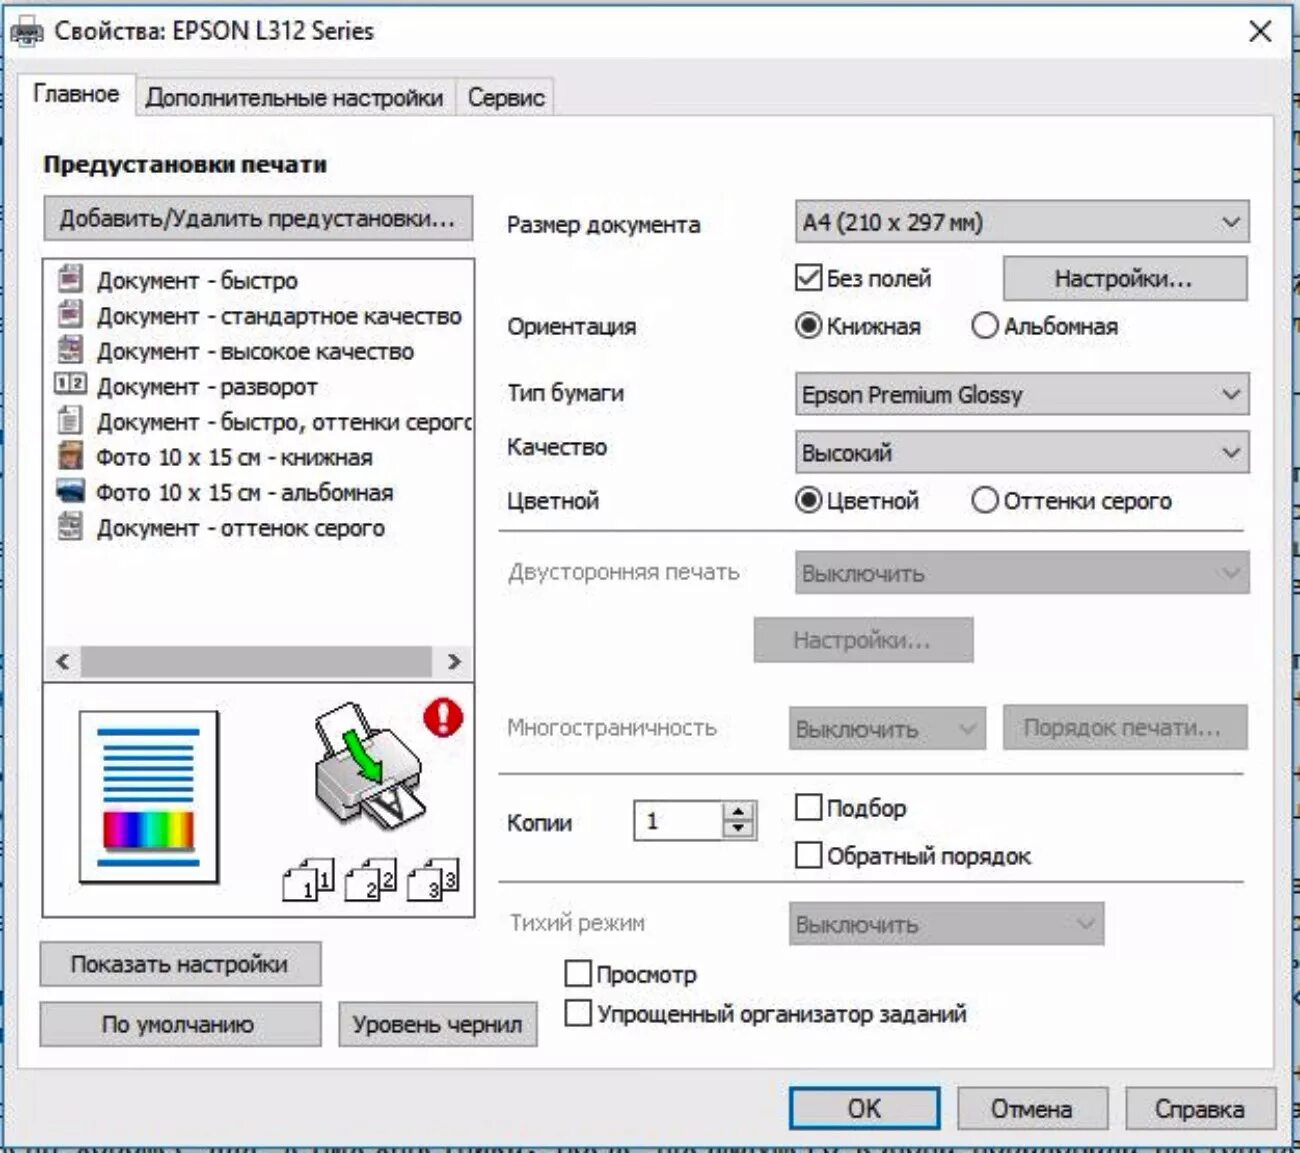Screen dimensions: 1300x1153
Task: Click the 'Документ - стандартное качество' preset icon
Action: pyautogui.click(x=70, y=314)
